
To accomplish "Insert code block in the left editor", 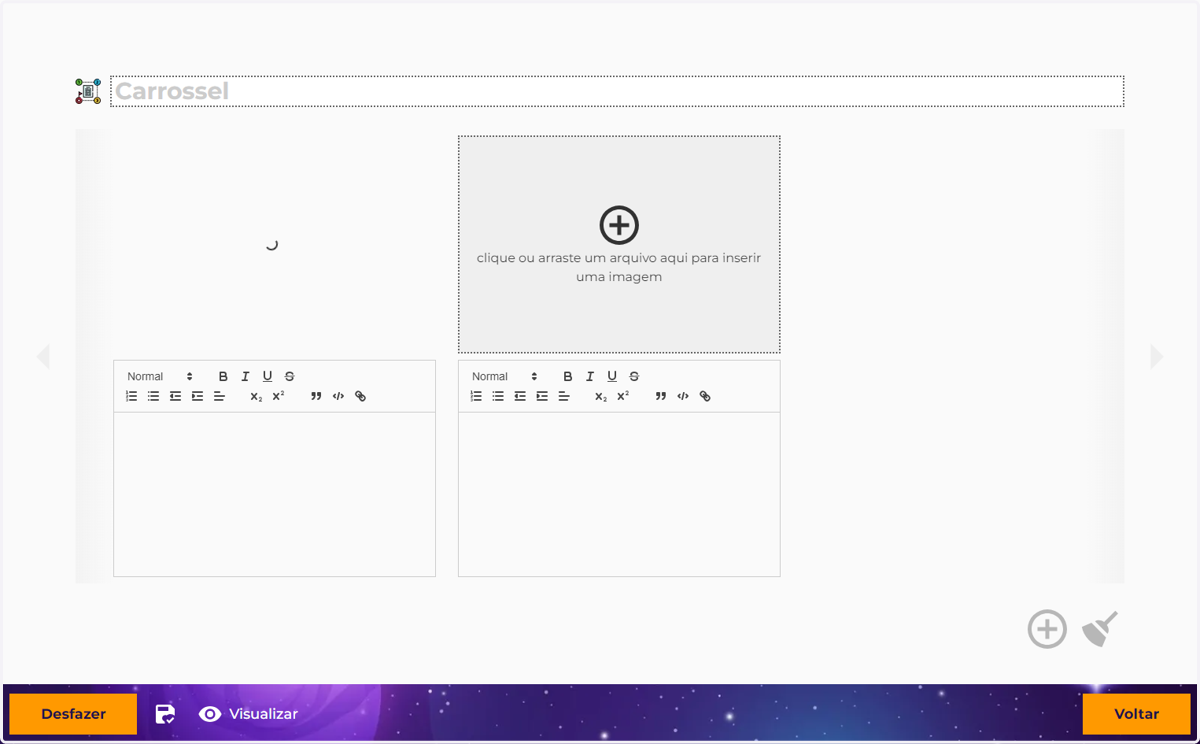I will pyautogui.click(x=338, y=396).
